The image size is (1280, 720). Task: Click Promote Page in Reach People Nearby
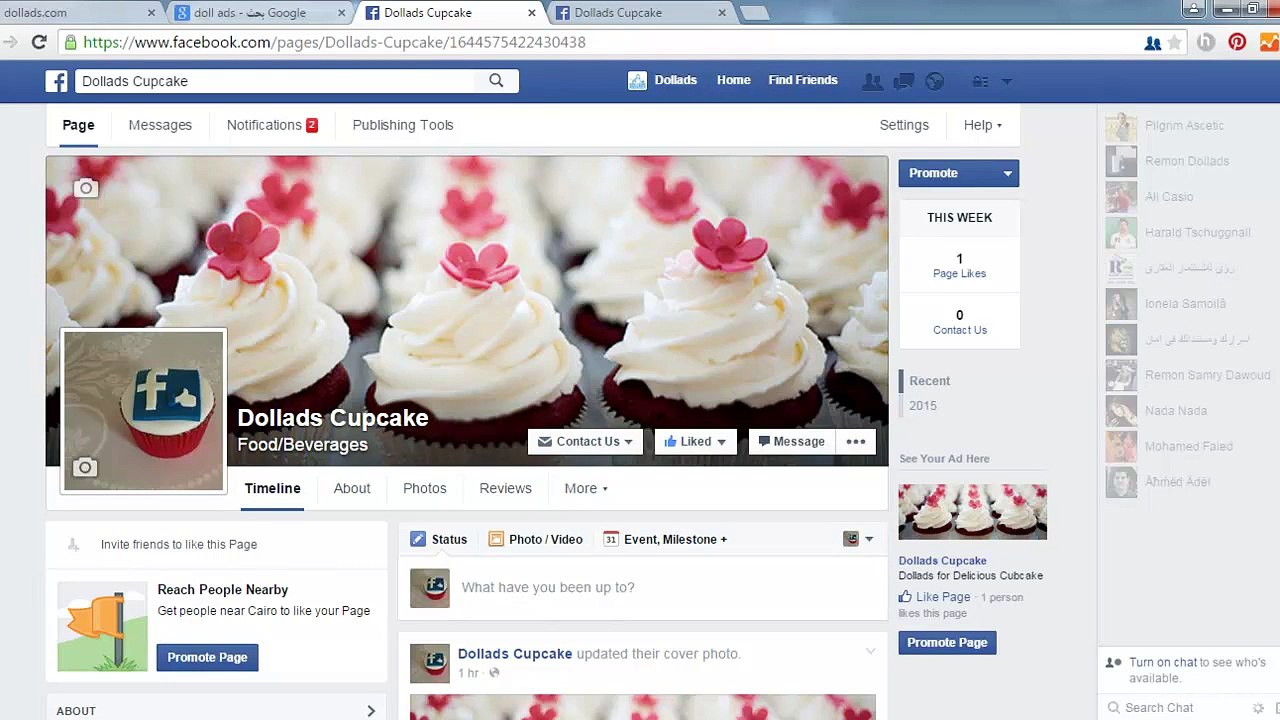point(207,657)
